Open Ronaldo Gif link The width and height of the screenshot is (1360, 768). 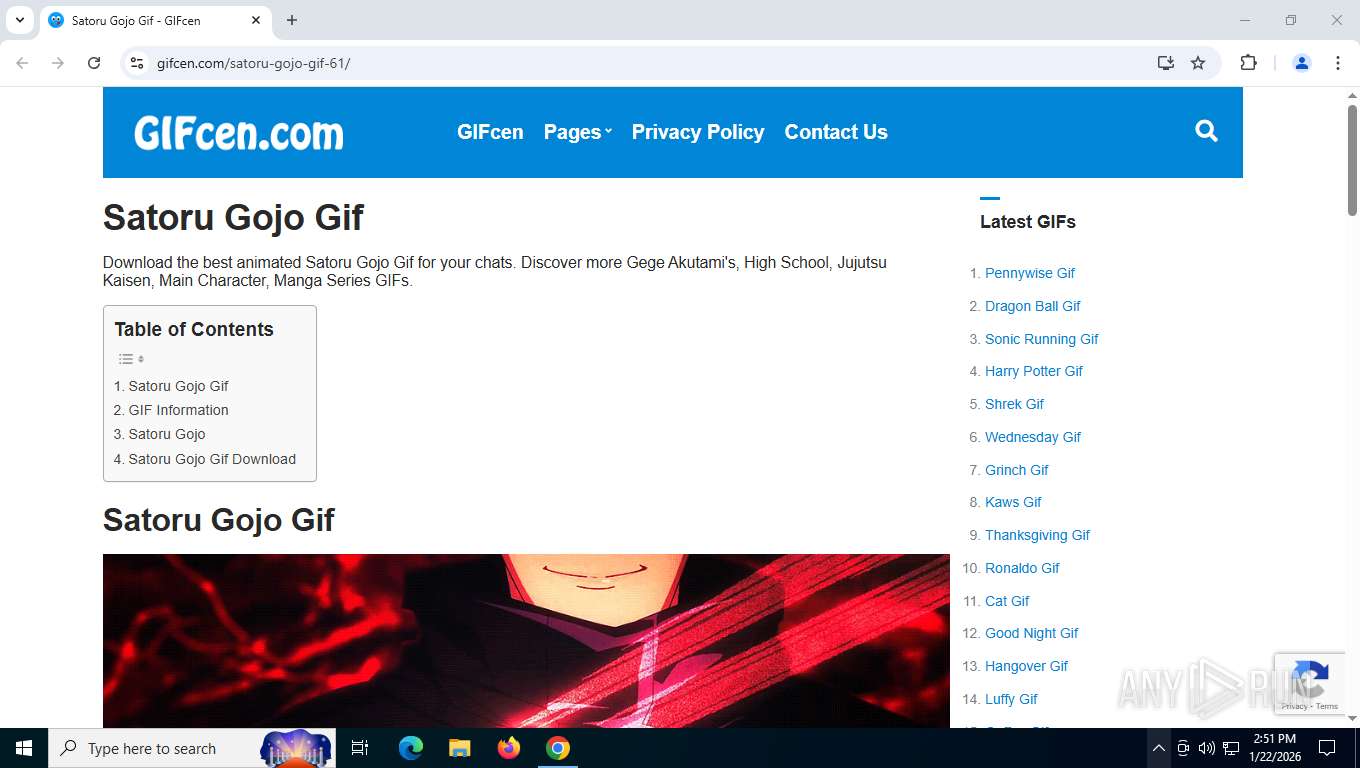point(1022,568)
